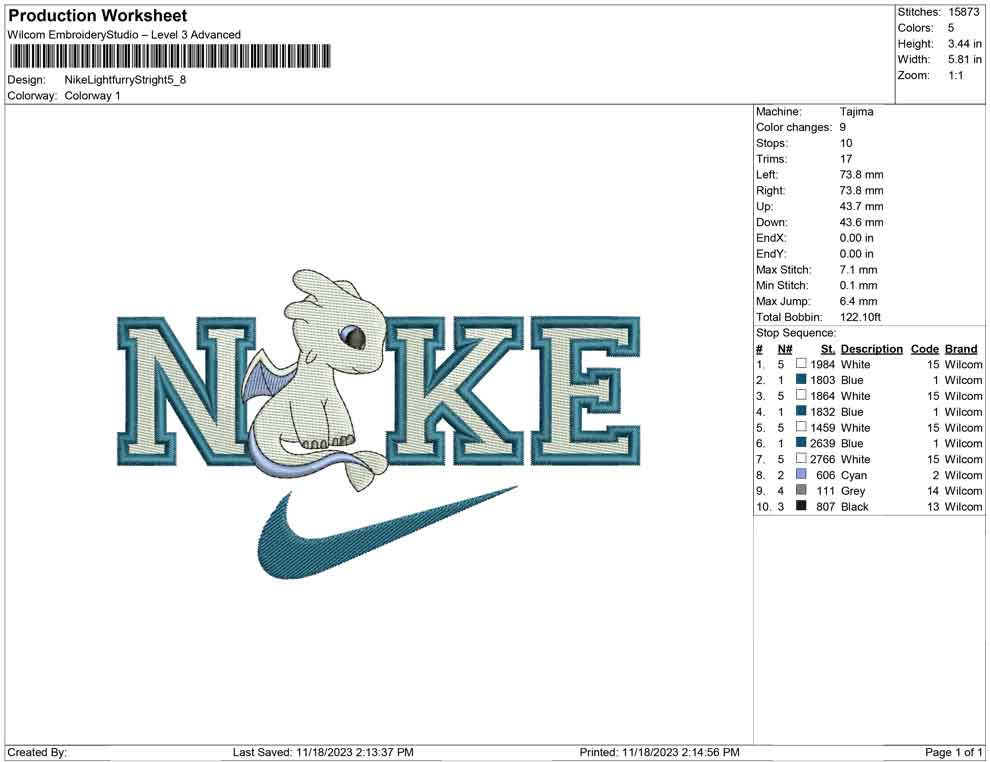
Task: Click the cyan swatch for thread 606
Action: tap(801, 474)
